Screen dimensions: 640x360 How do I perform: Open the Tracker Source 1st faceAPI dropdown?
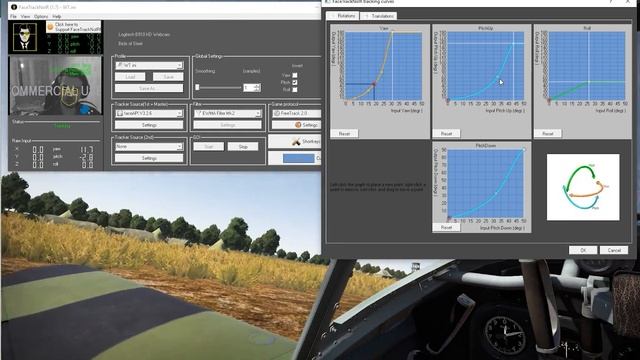pyautogui.click(x=149, y=113)
